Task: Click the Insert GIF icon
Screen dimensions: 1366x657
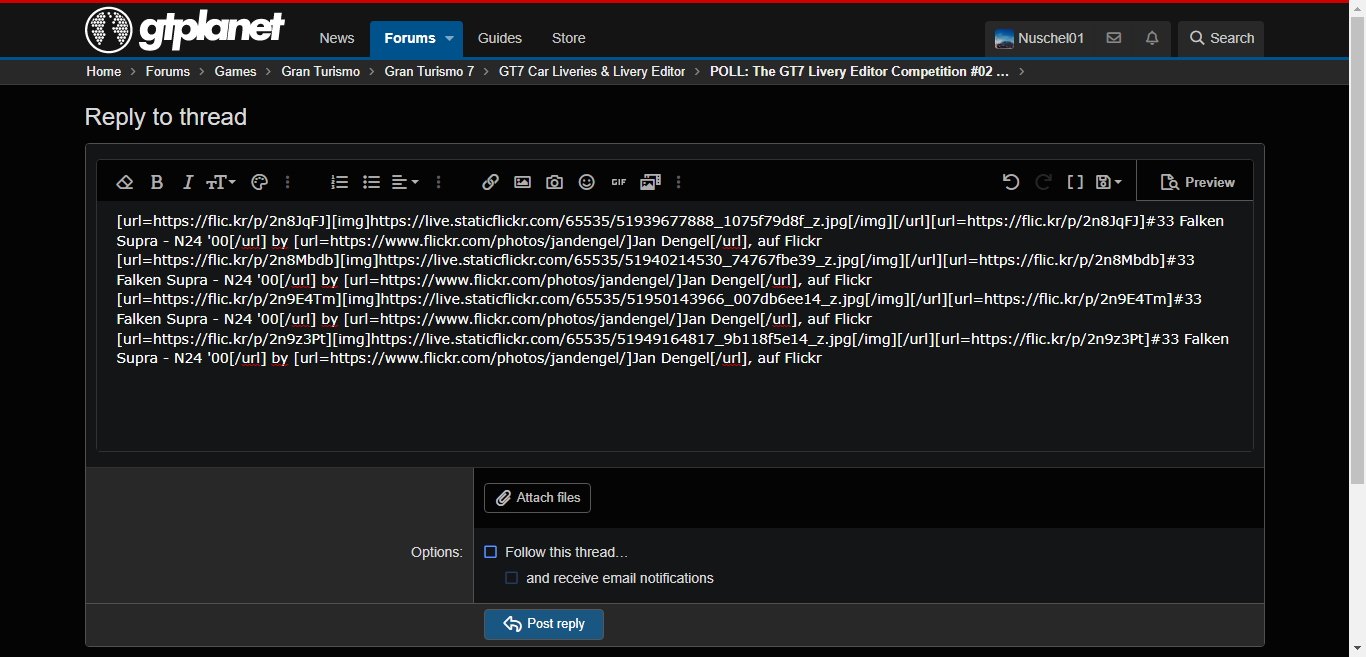Action: (x=619, y=182)
